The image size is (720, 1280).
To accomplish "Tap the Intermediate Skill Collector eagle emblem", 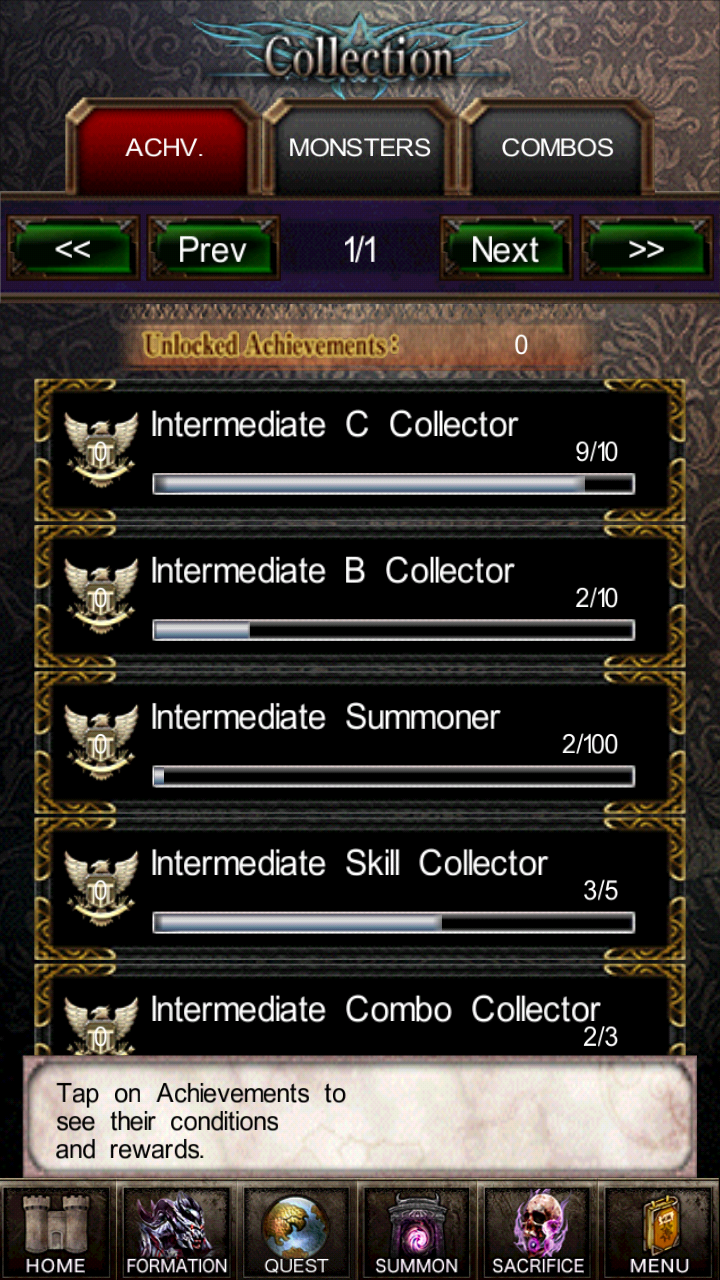I will coord(101,887).
